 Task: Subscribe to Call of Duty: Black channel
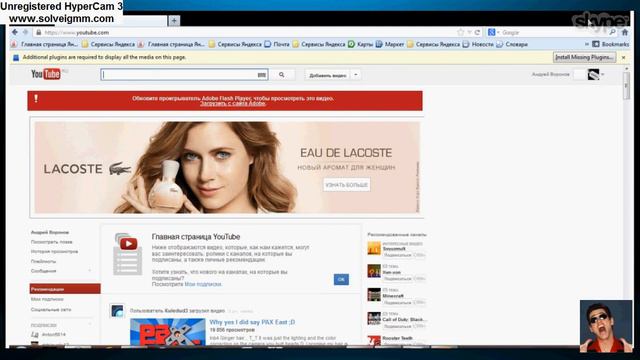[x=398, y=326]
